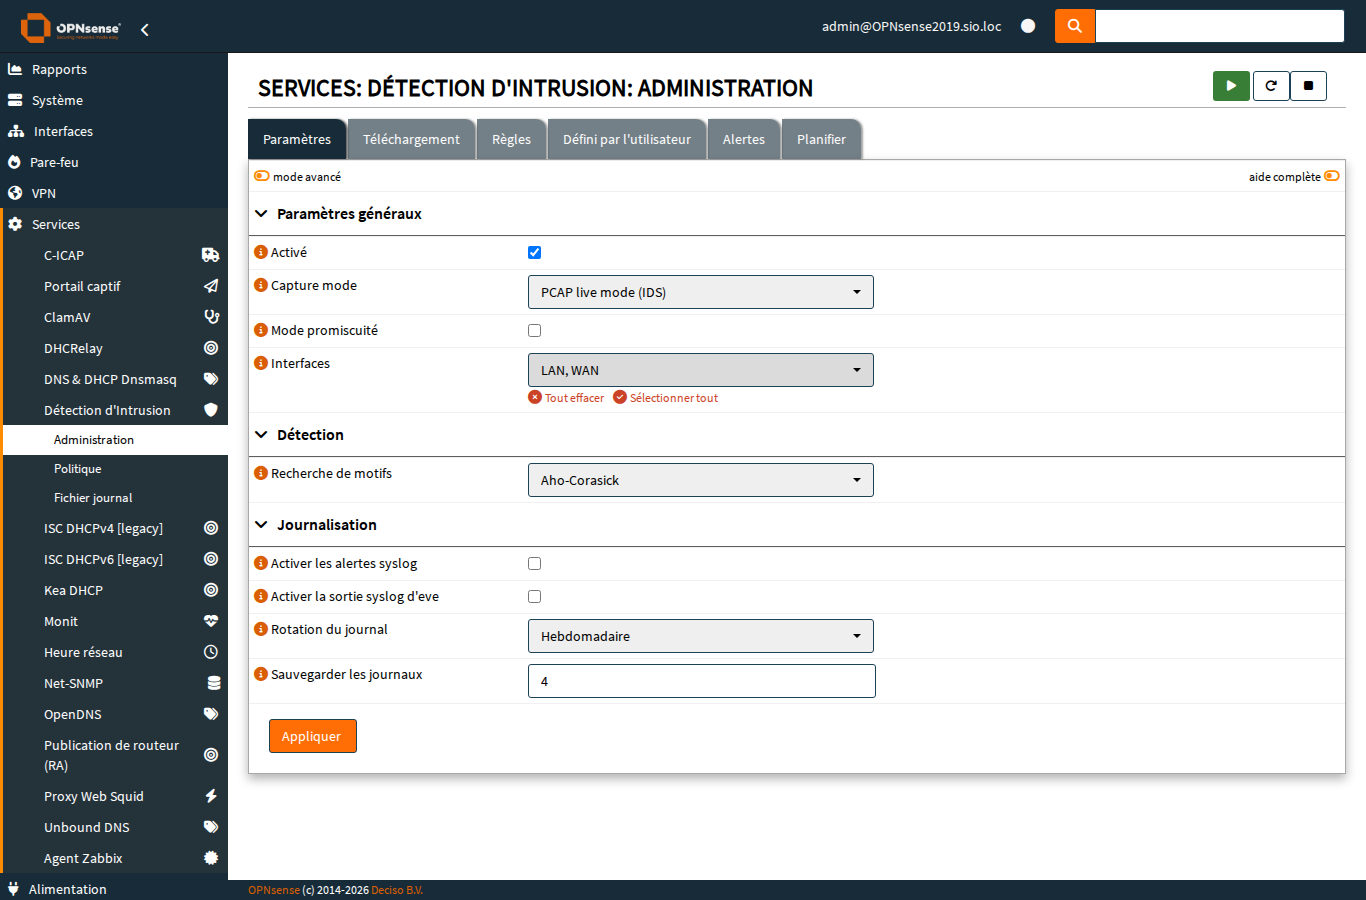Toggle the aide complète switch
Screen dimensions: 1366x900
[x=1332, y=176]
